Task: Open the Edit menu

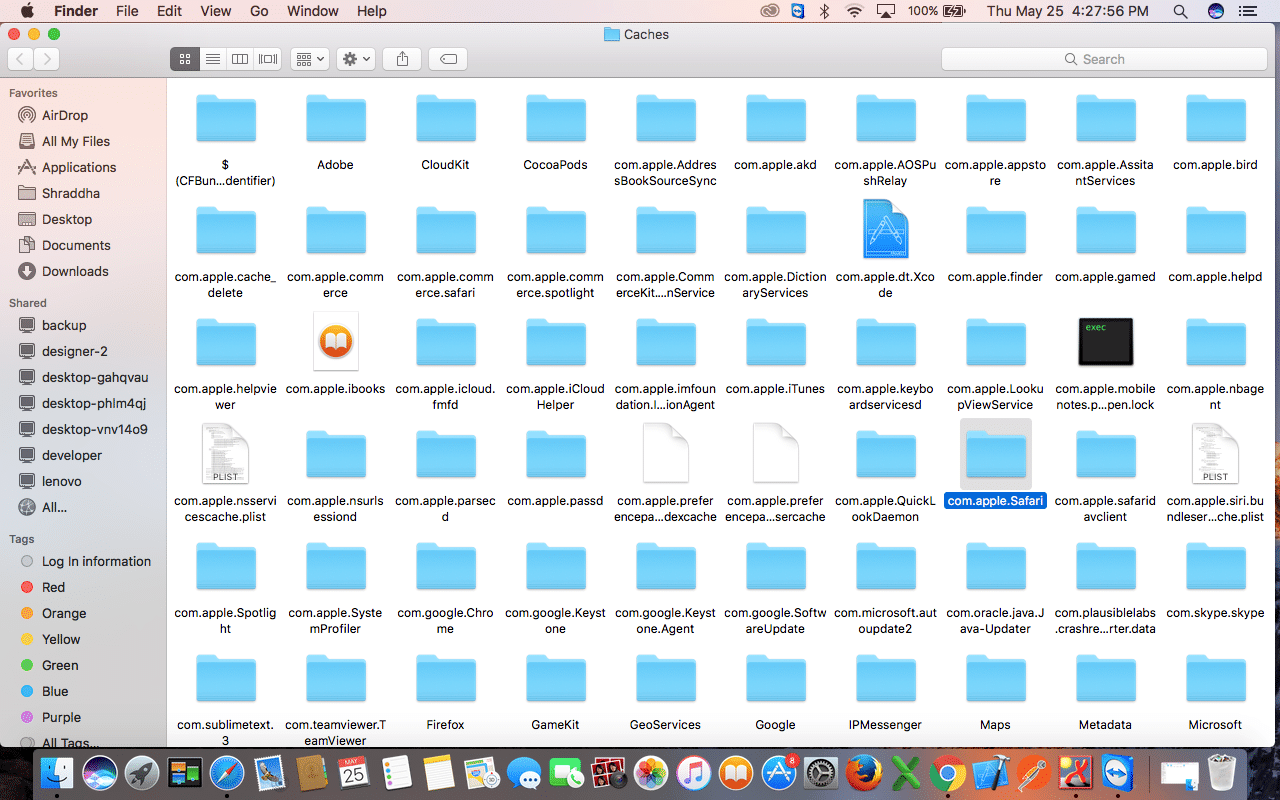Action: click(x=169, y=11)
